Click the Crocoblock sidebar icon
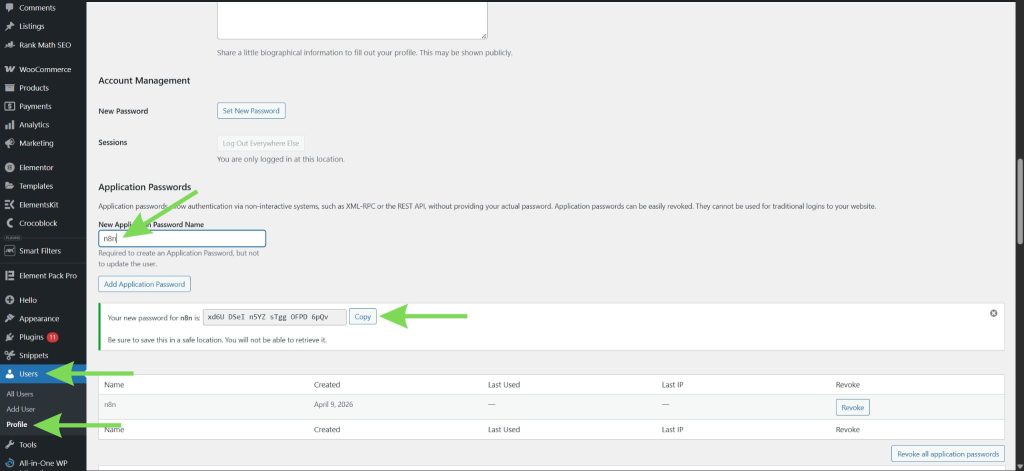This screenshot has height=471, width=1024. coord(10,223)
